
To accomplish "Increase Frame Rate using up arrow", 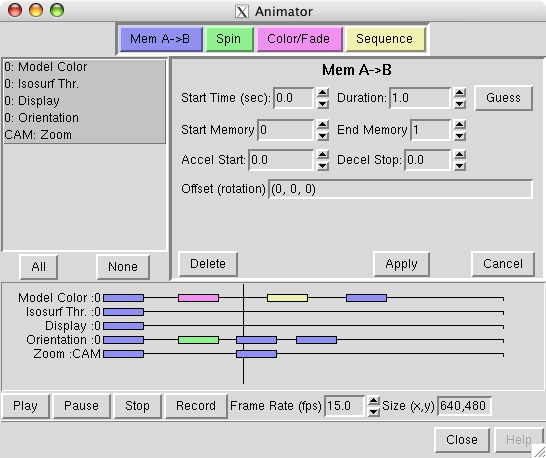I will click(374, 401).
